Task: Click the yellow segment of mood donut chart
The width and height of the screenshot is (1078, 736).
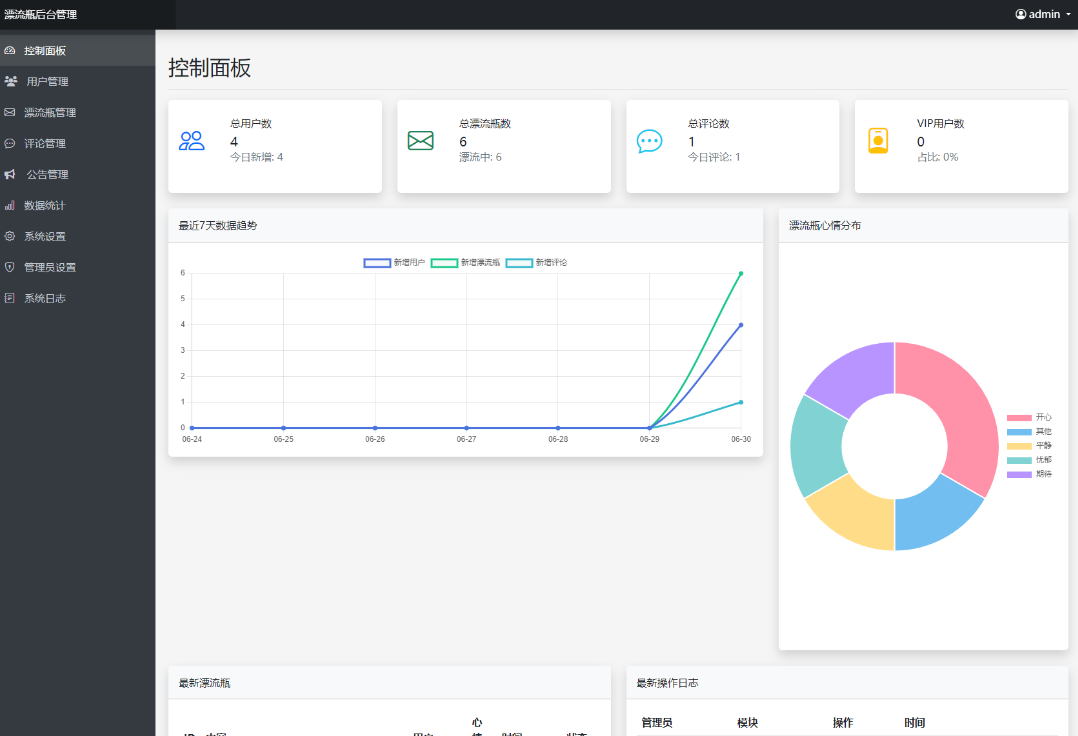Action: tap(856, 515)
